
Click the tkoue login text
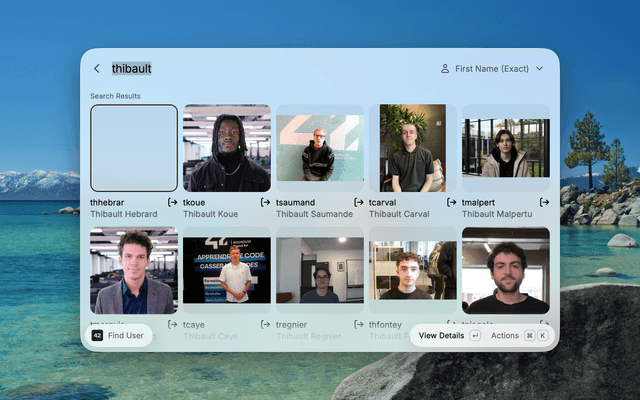coord(194,202)
